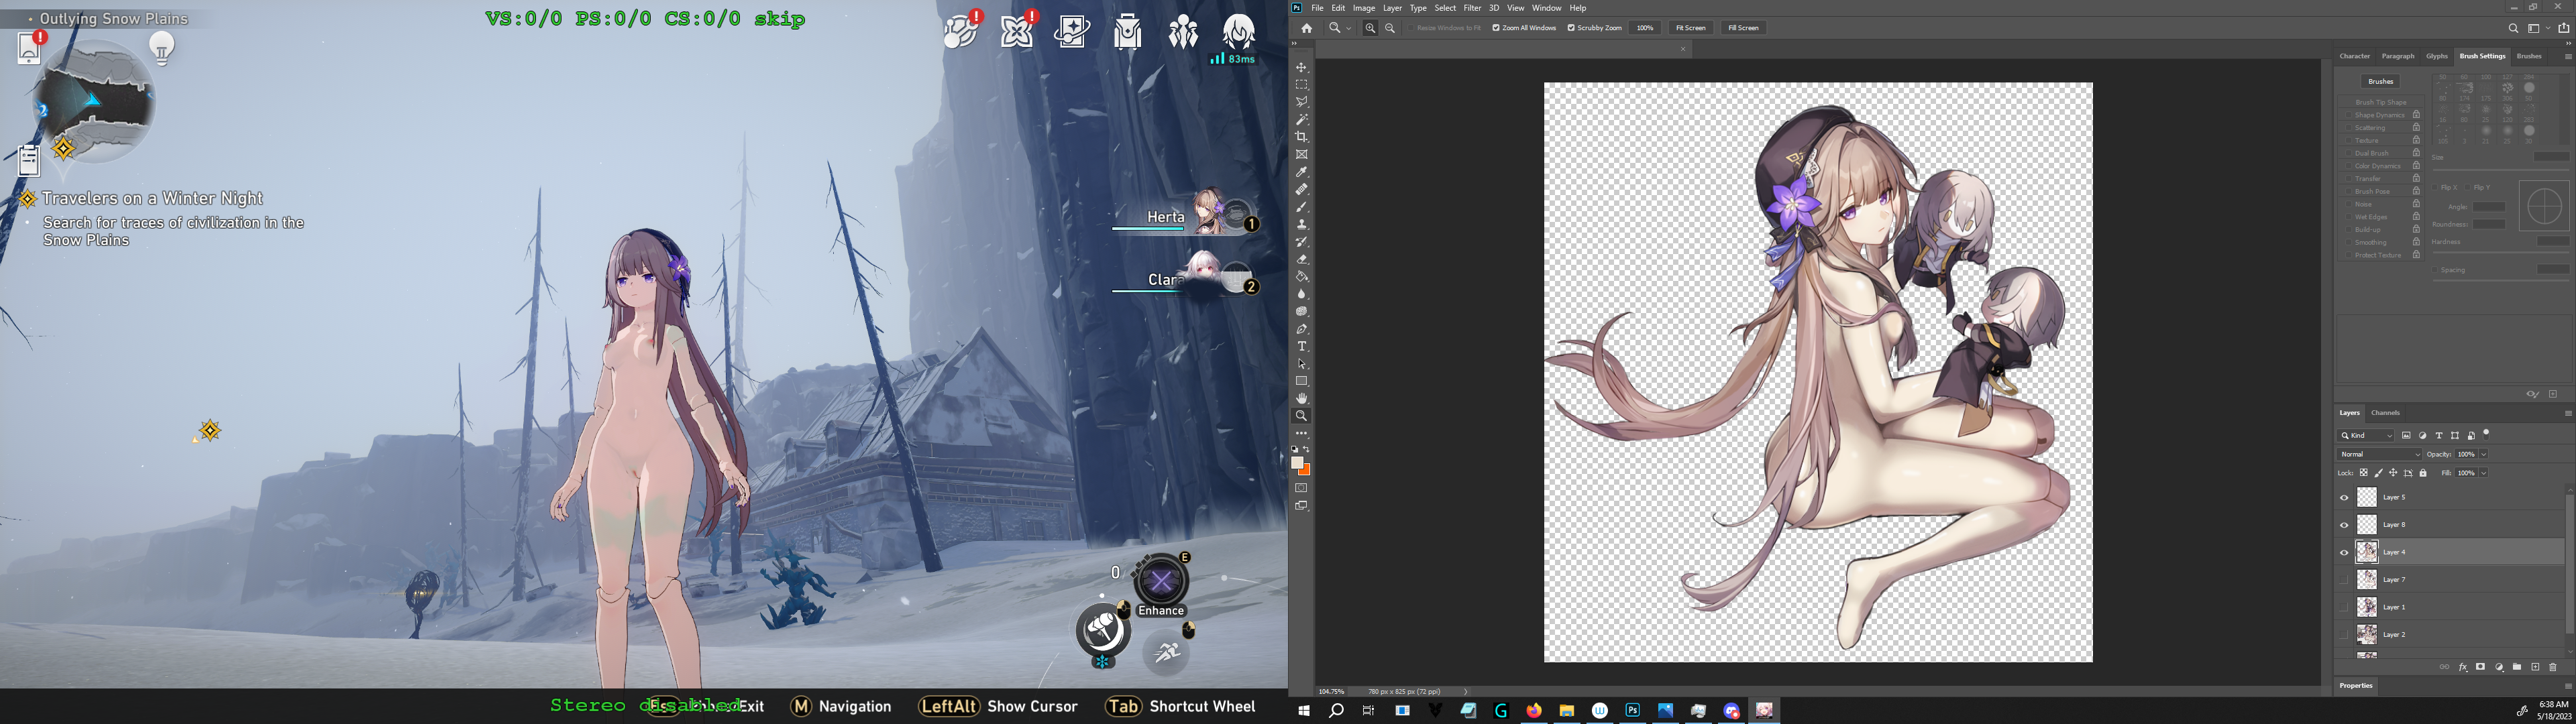The height and width of the screenshot is (724, 2576).
Task: Switch to the Glyphs tab
Action: click(x=2437, y=56)
